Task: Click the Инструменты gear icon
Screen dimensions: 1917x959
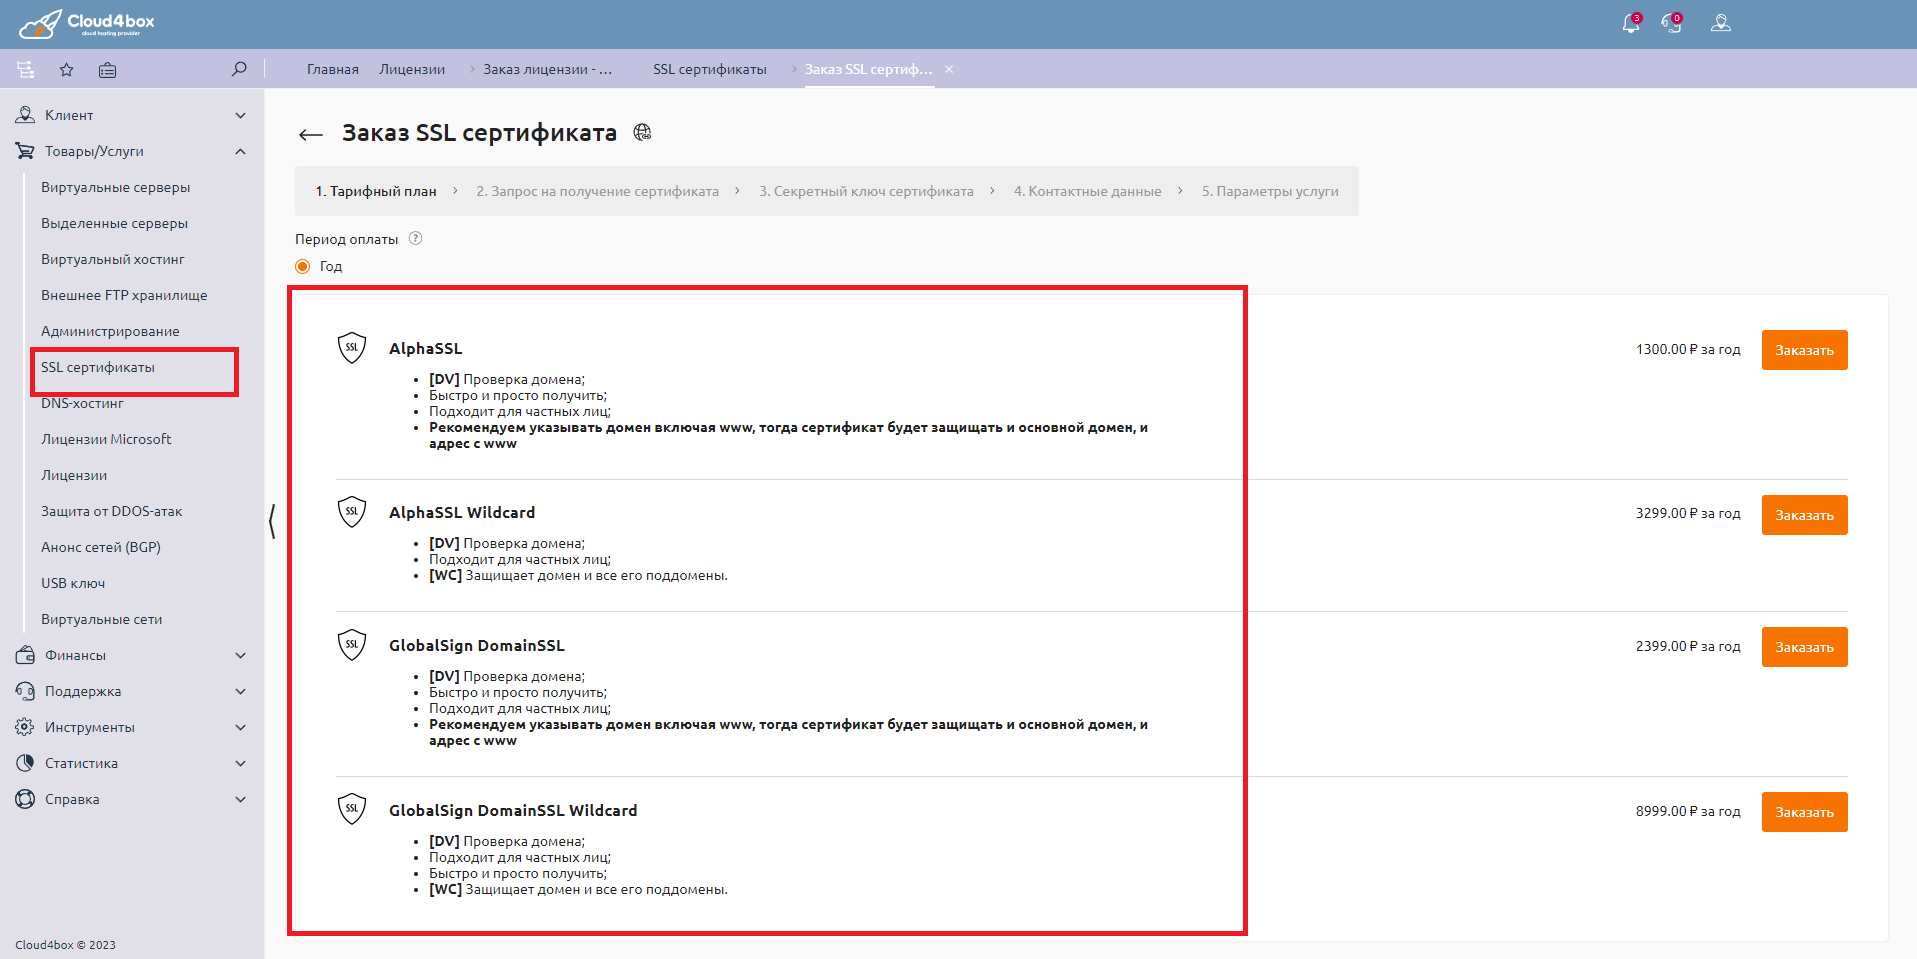Action: tap(25, 727)
